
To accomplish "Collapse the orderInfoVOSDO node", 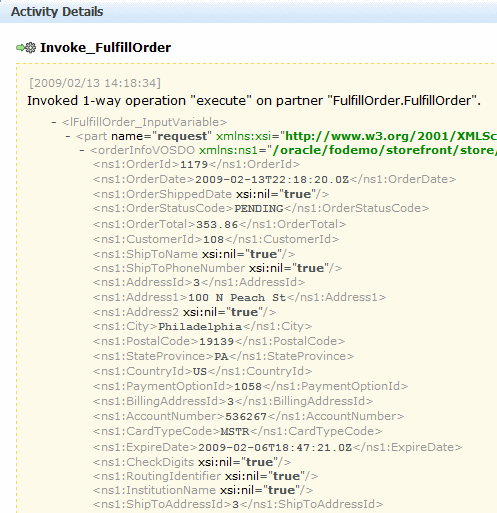I will pyautogui.click(x=82, y=150).
